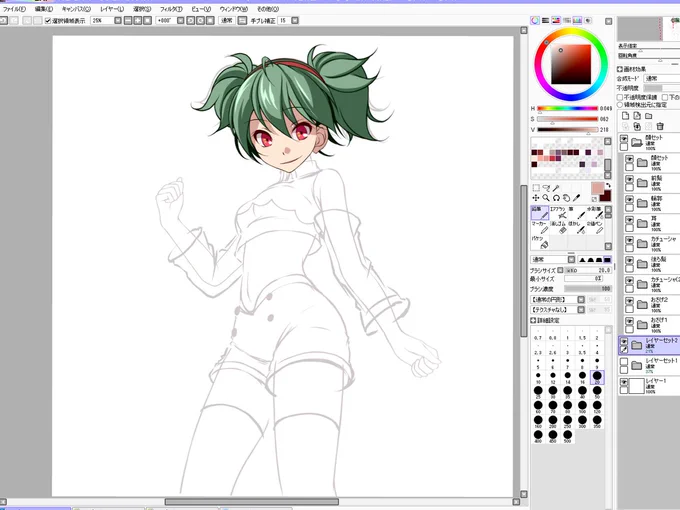Pick the Eraser (消しゴム) tool
680x510 pixels.
click(559, 227)
